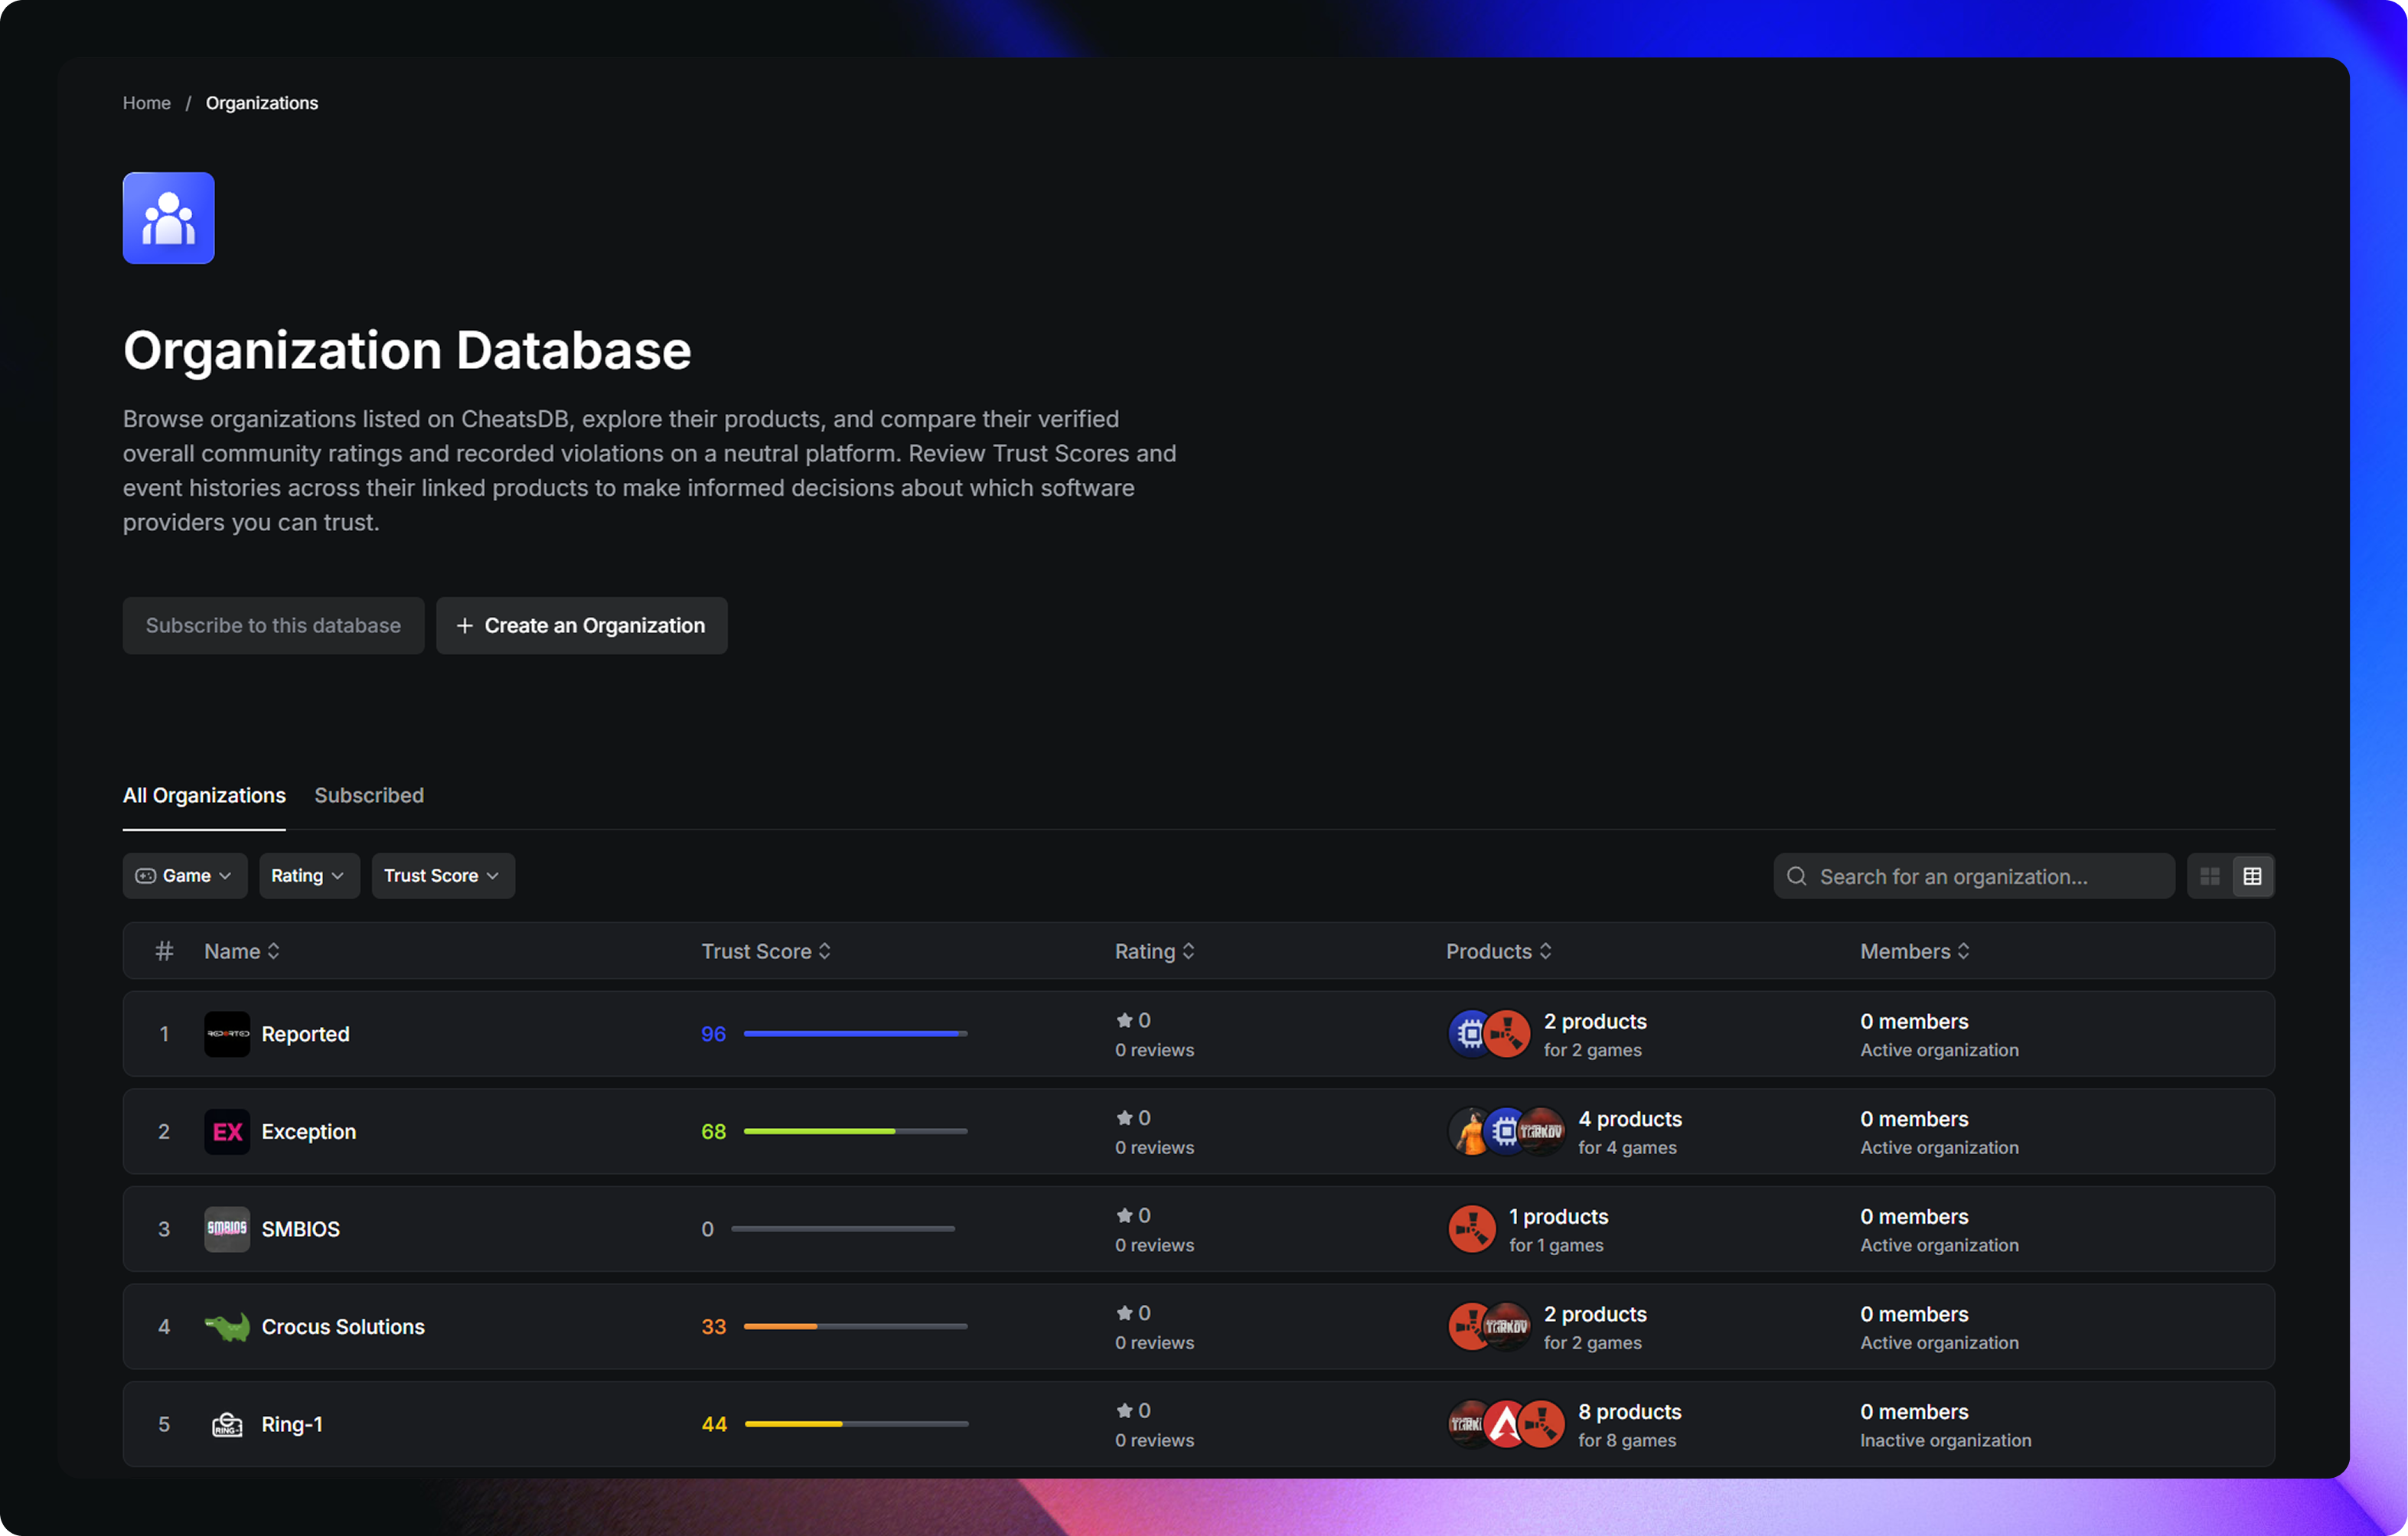This screenshot has width=2408, height=1536.
Task: Select the All Organizations tab
Action: point(204,795)
